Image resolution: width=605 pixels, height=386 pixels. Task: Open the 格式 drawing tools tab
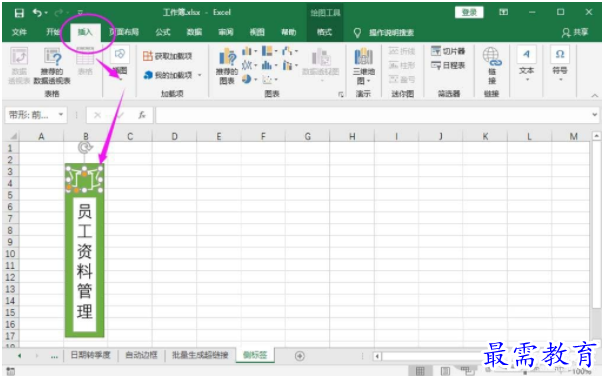pyautogui.click(x=324, y=32)
